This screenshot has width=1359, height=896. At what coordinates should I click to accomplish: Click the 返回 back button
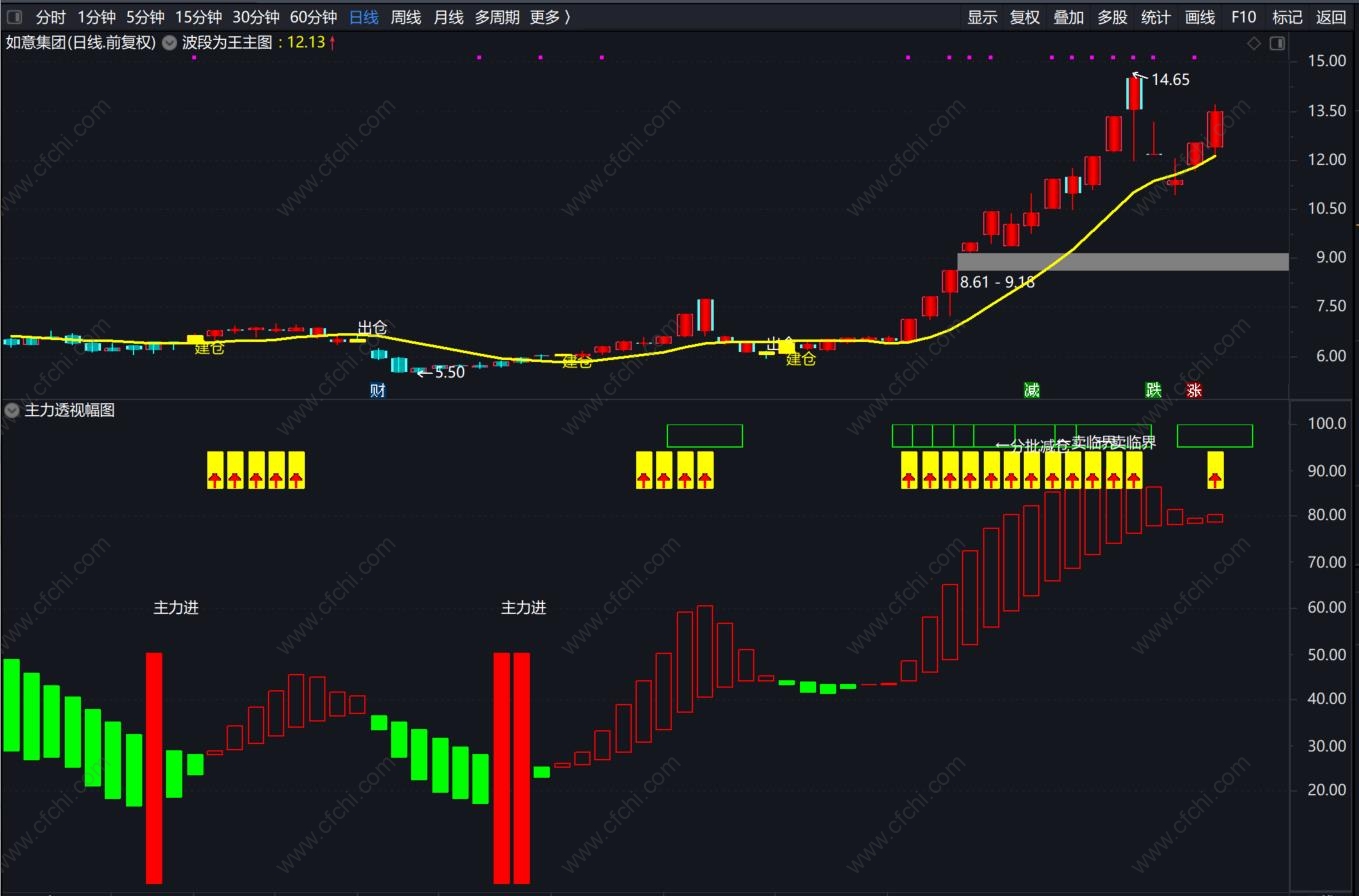(x=1331, y=17)
